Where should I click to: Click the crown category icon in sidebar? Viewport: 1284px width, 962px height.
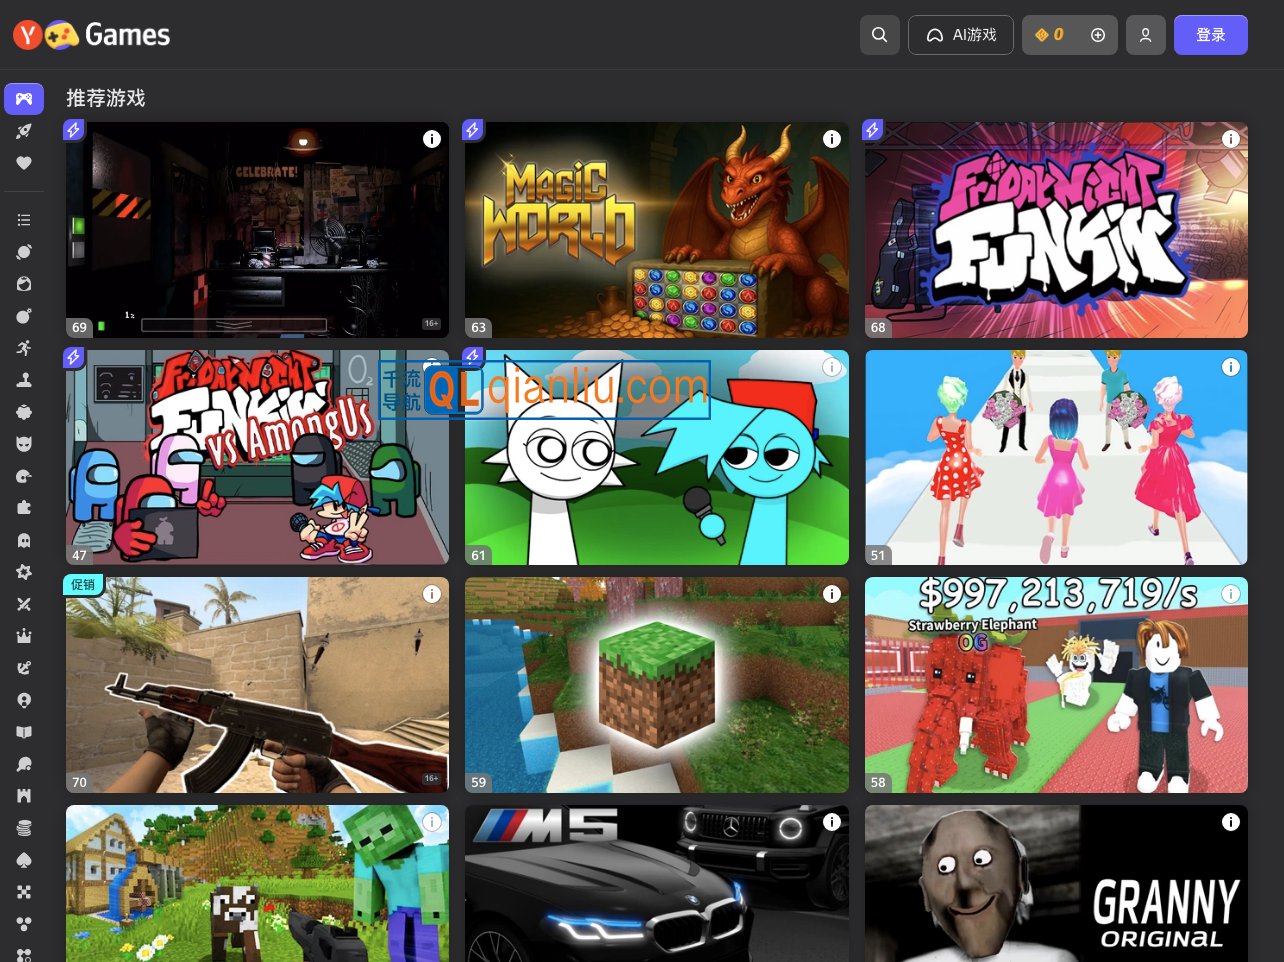(x=24, y=635)
